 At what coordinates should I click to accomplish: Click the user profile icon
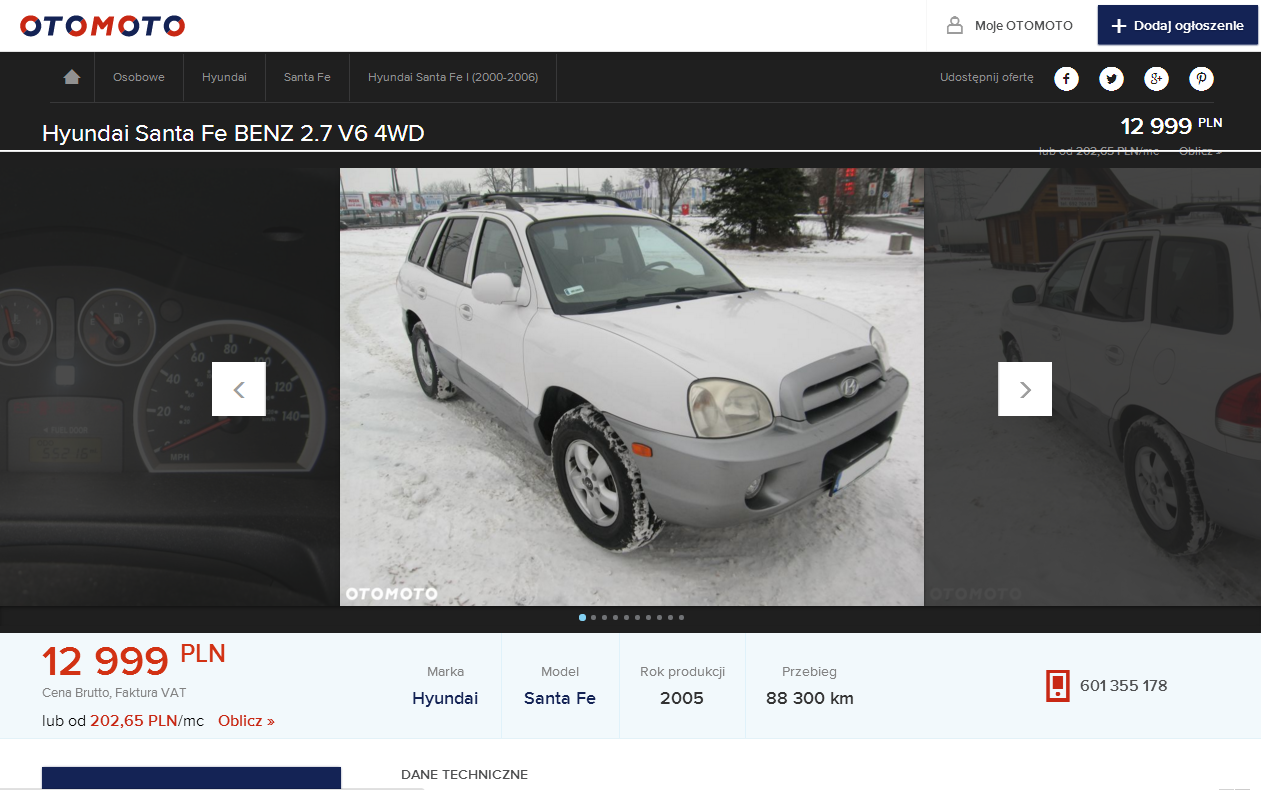[x=955, y=26]
